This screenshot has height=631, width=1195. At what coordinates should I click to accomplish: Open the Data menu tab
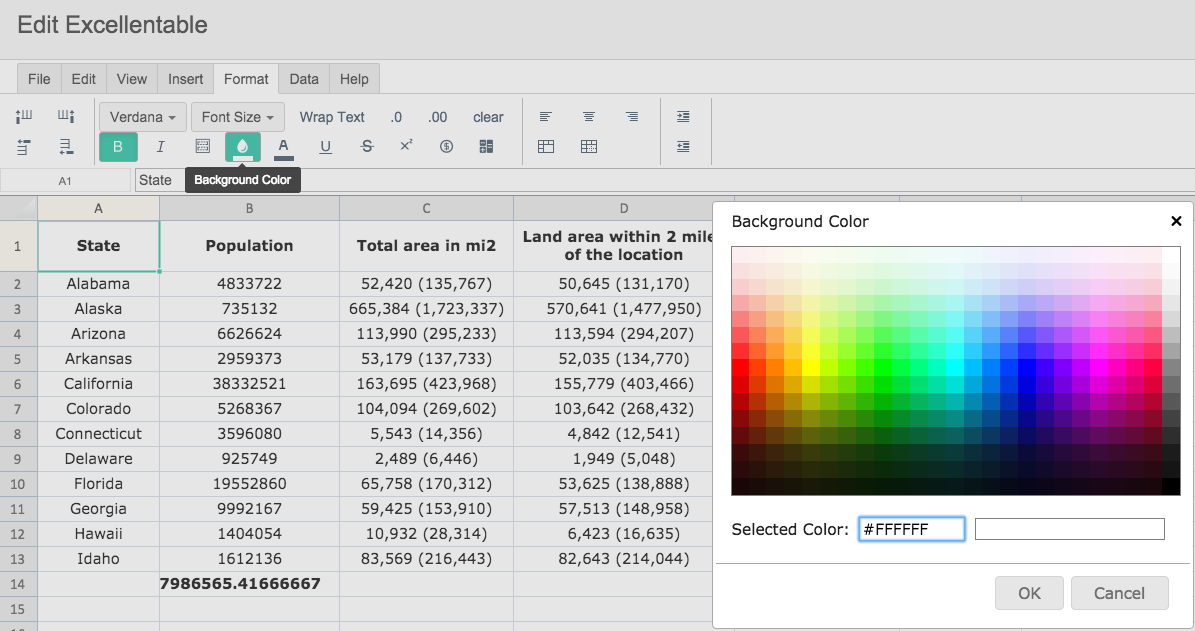[303, 79]
